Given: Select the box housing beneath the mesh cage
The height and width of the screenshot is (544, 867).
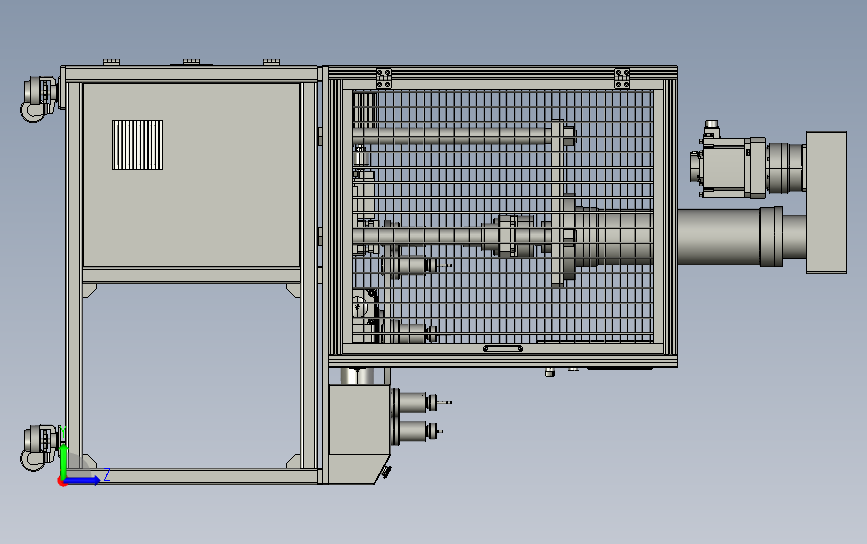Looking at the screenshot, I should (359, 434).
